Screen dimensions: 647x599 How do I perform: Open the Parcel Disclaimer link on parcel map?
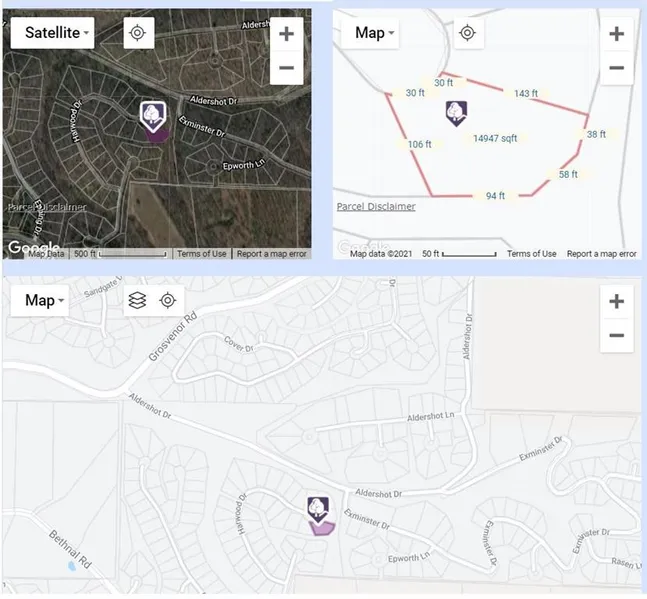(376, 207)
